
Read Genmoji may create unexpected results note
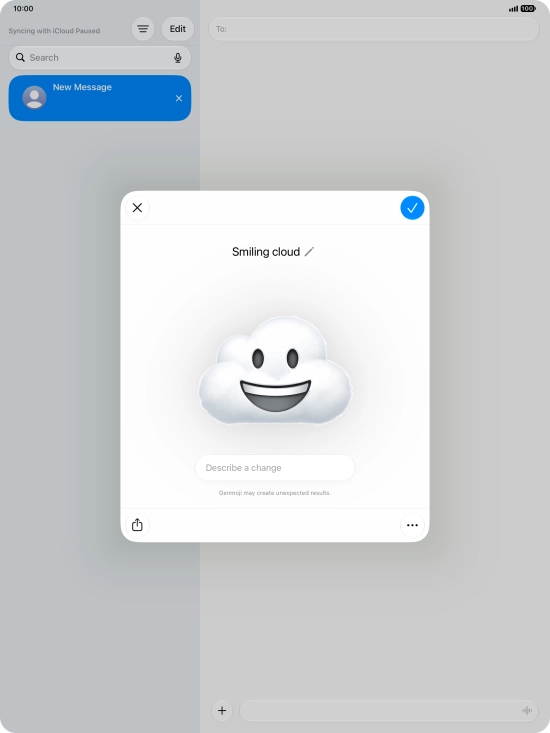pos(275,493)
